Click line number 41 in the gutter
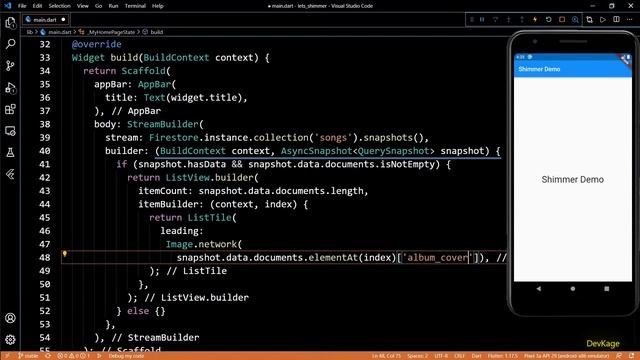The width and height of the screenshot is (640, 360). click(45, 164)
